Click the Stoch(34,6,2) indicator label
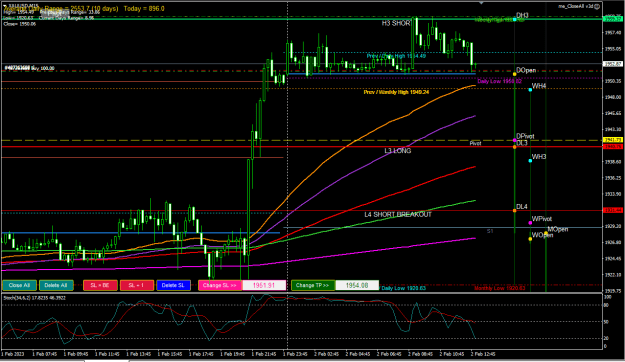Viewport: 625px width, 362px height. (34, 298)
